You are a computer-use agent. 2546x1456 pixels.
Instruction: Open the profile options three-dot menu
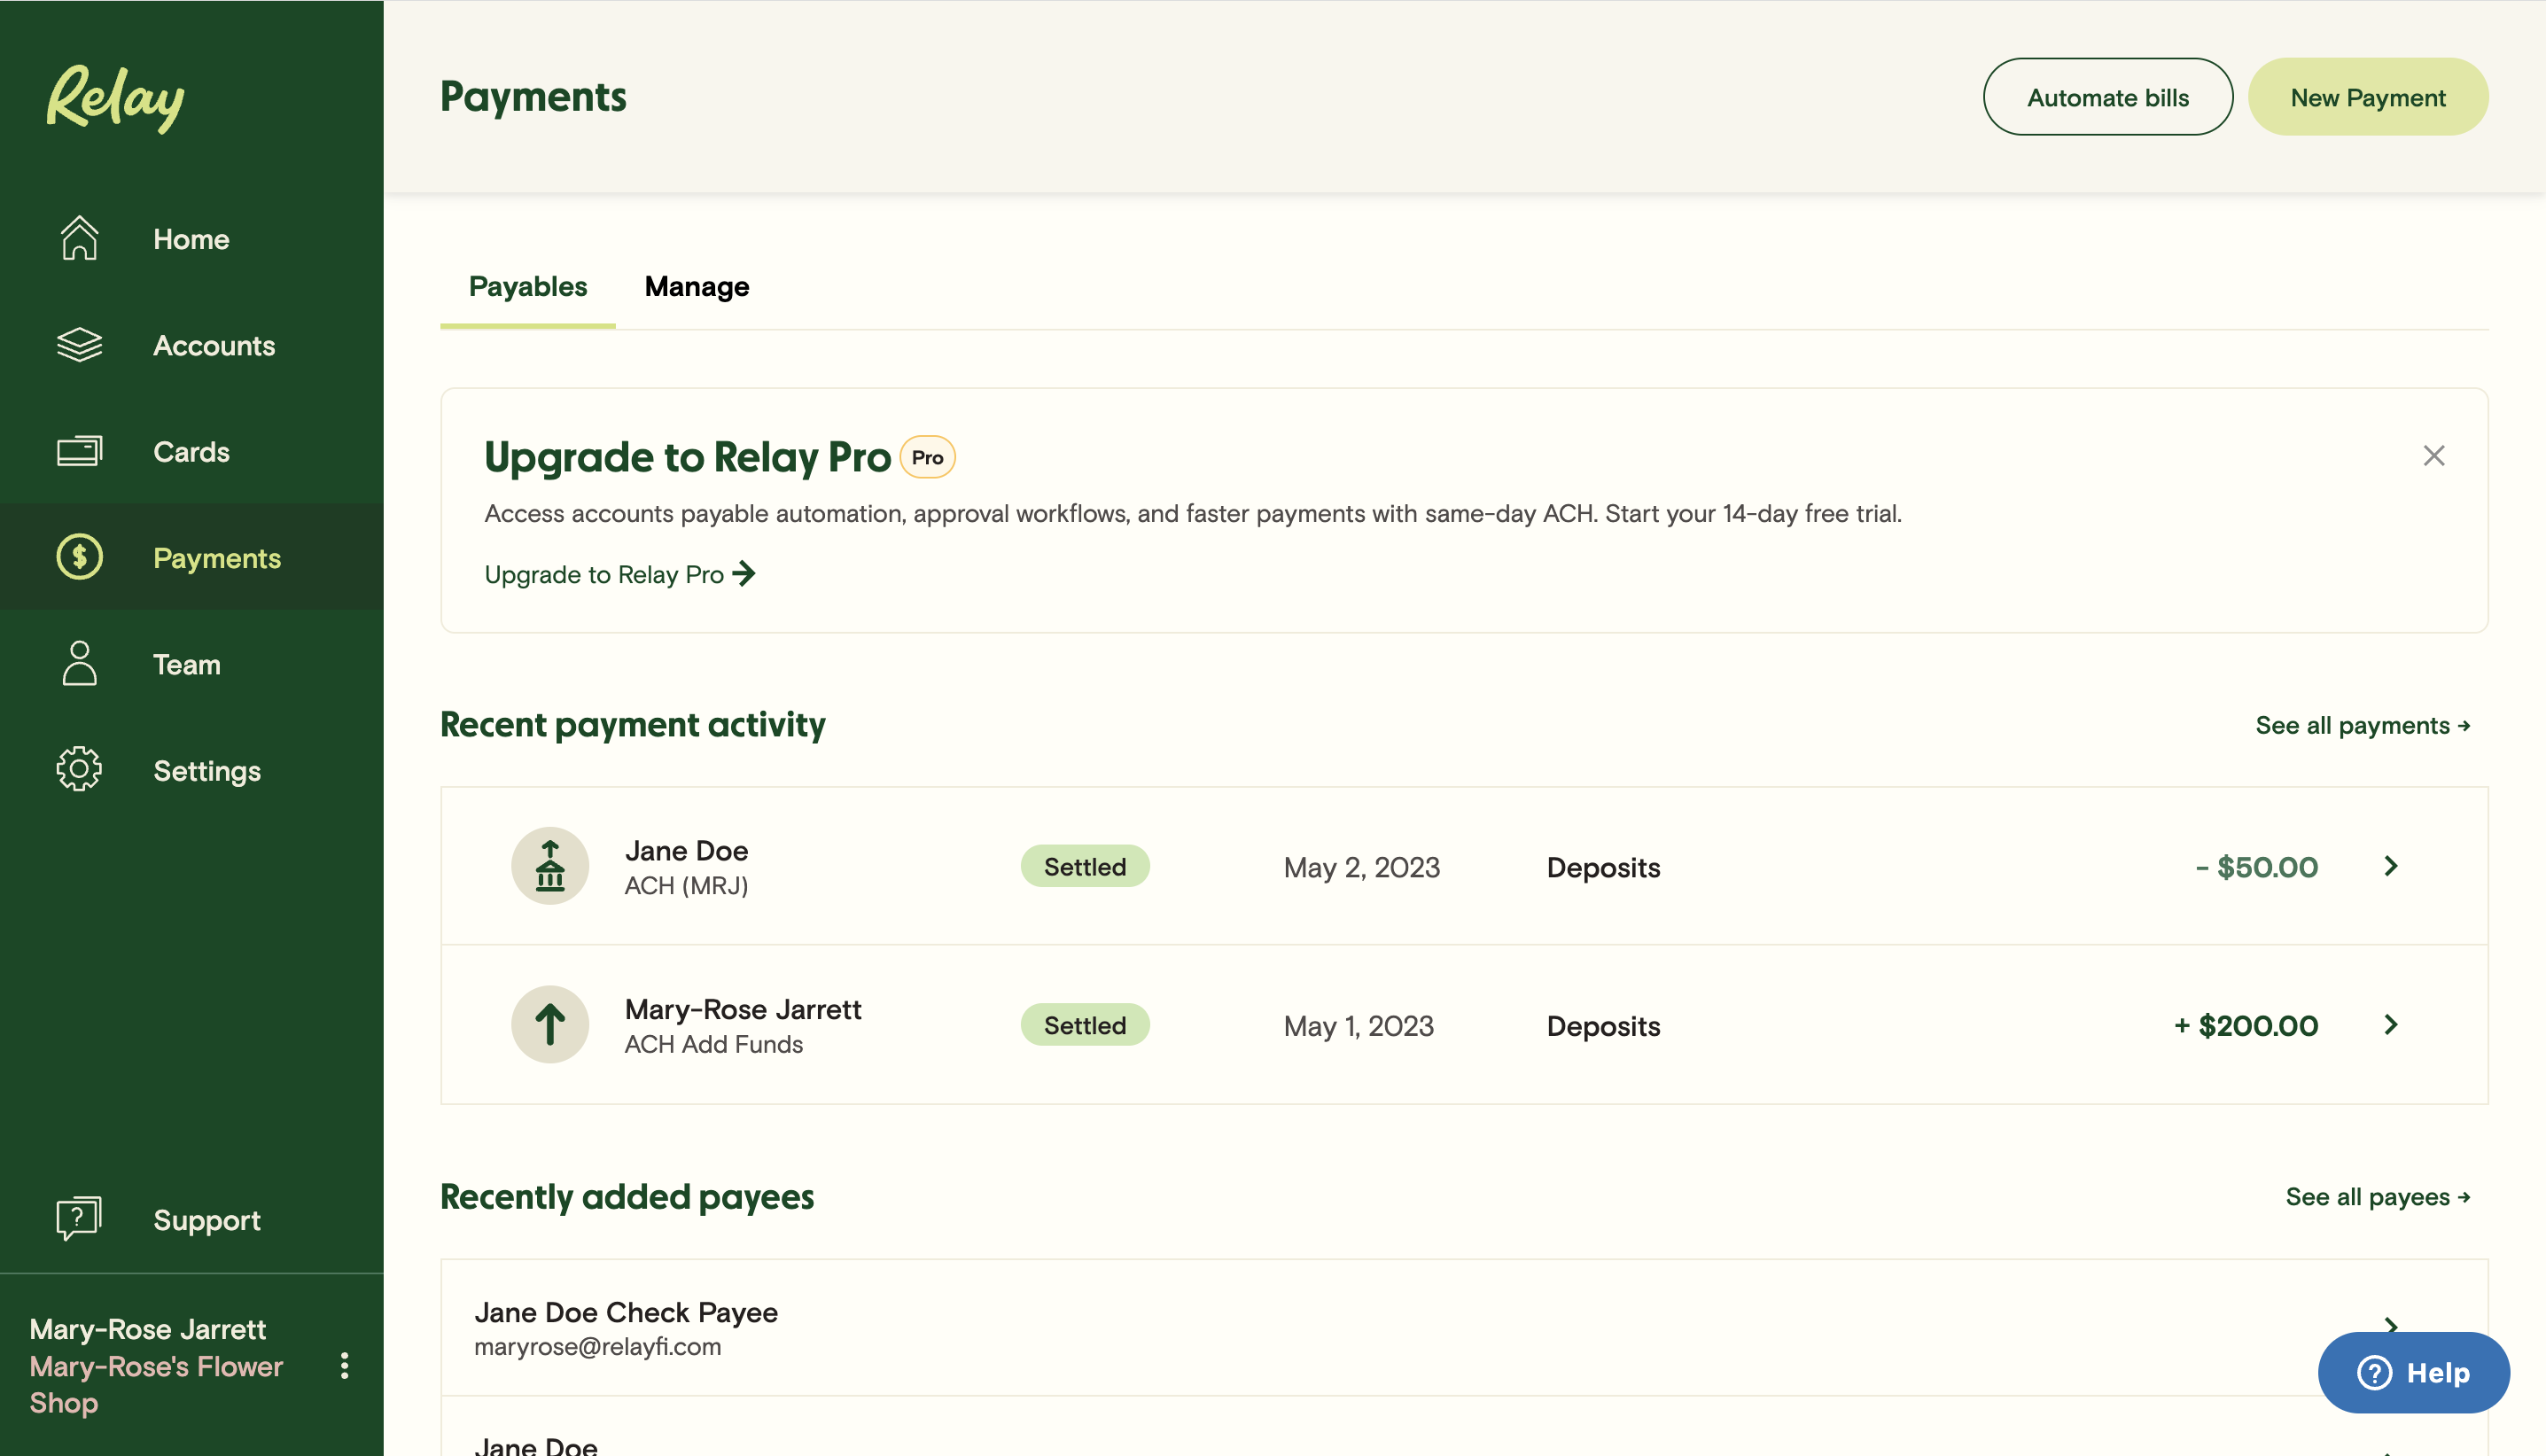pos(345,1365)
